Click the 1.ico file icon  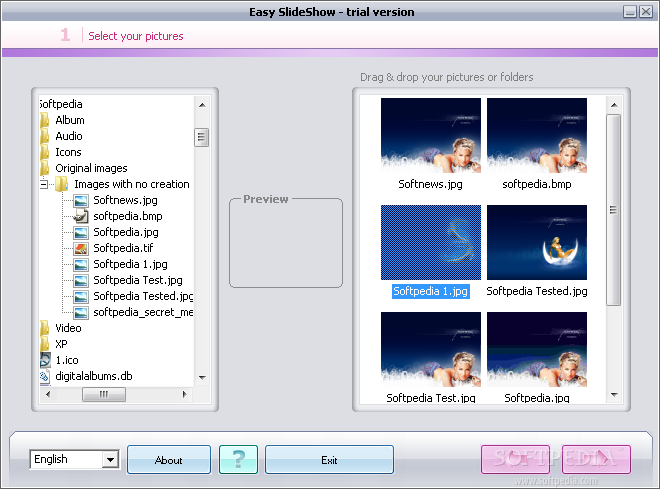45,360
